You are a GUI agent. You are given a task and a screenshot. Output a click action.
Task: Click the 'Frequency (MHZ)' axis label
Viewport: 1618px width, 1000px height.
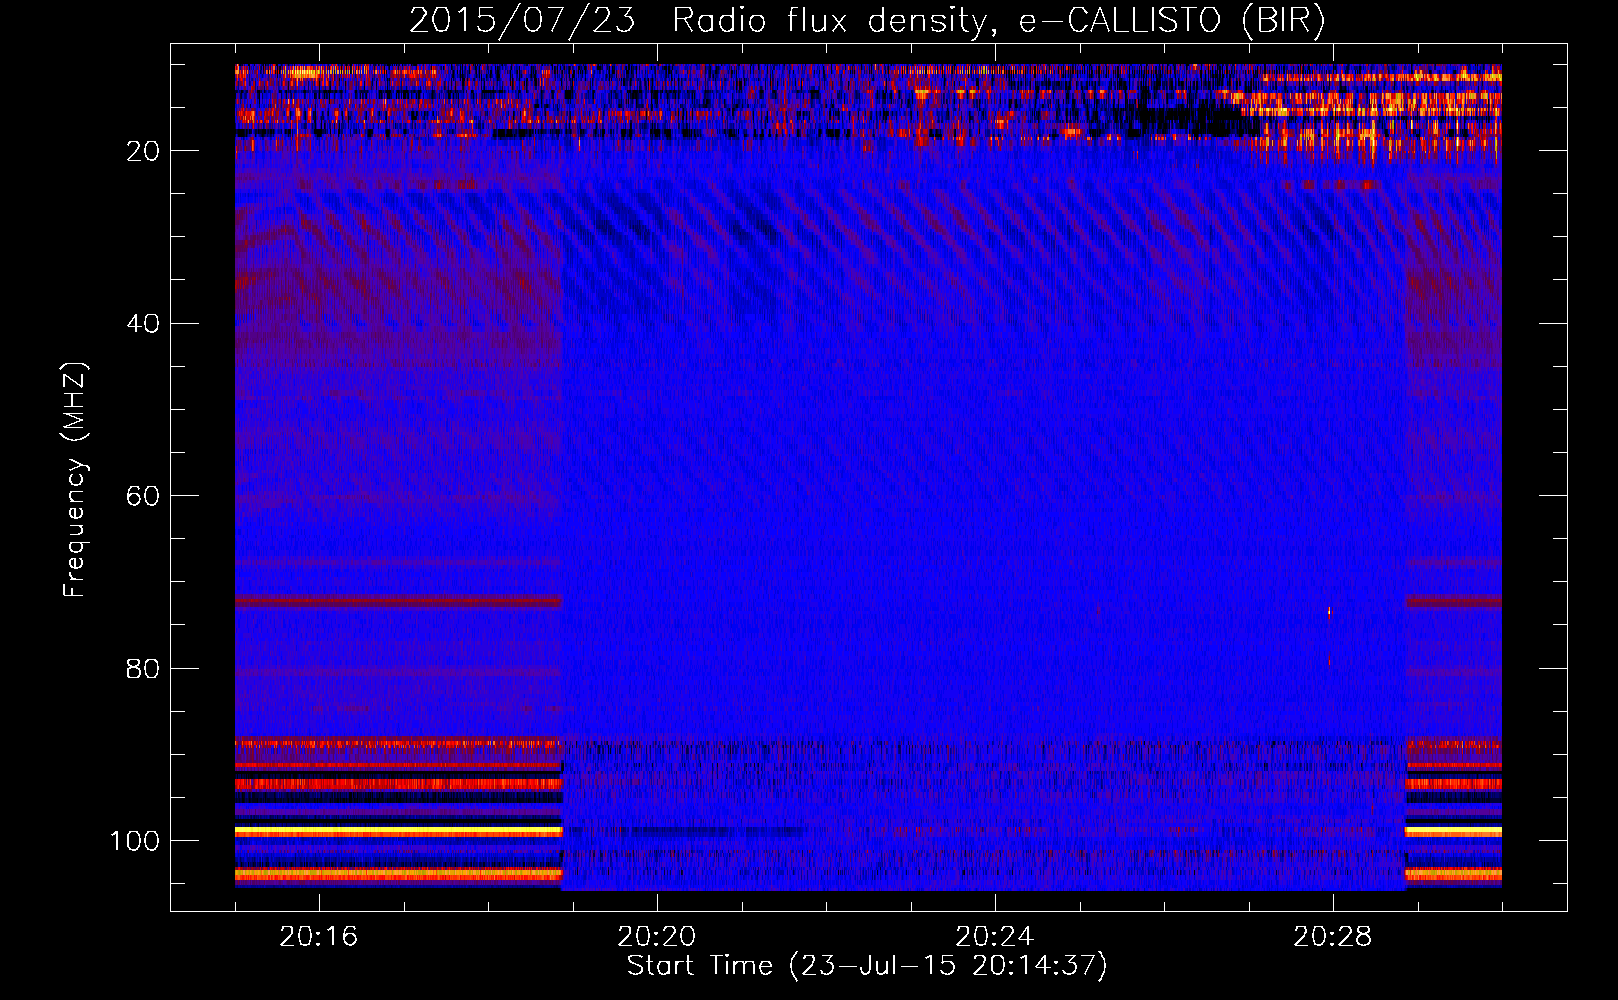tap(75, 480)
